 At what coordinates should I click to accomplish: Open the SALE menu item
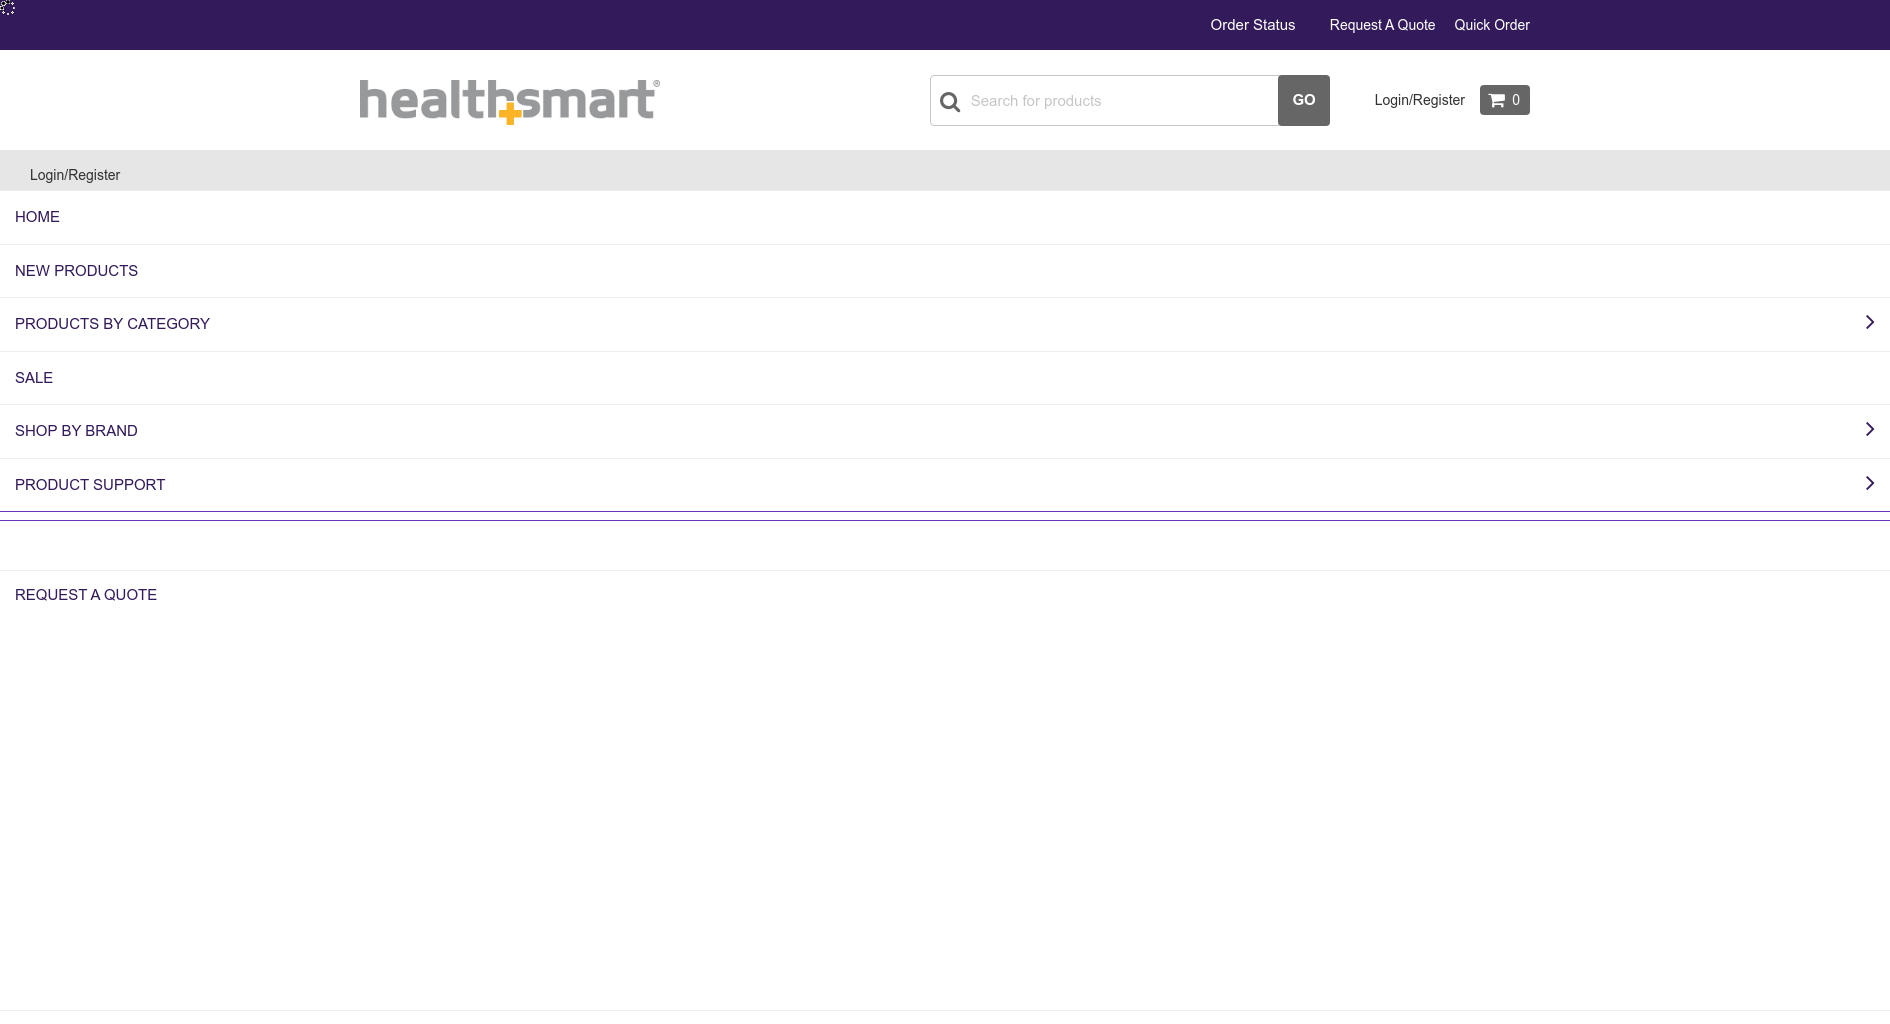tap(34, 378)
